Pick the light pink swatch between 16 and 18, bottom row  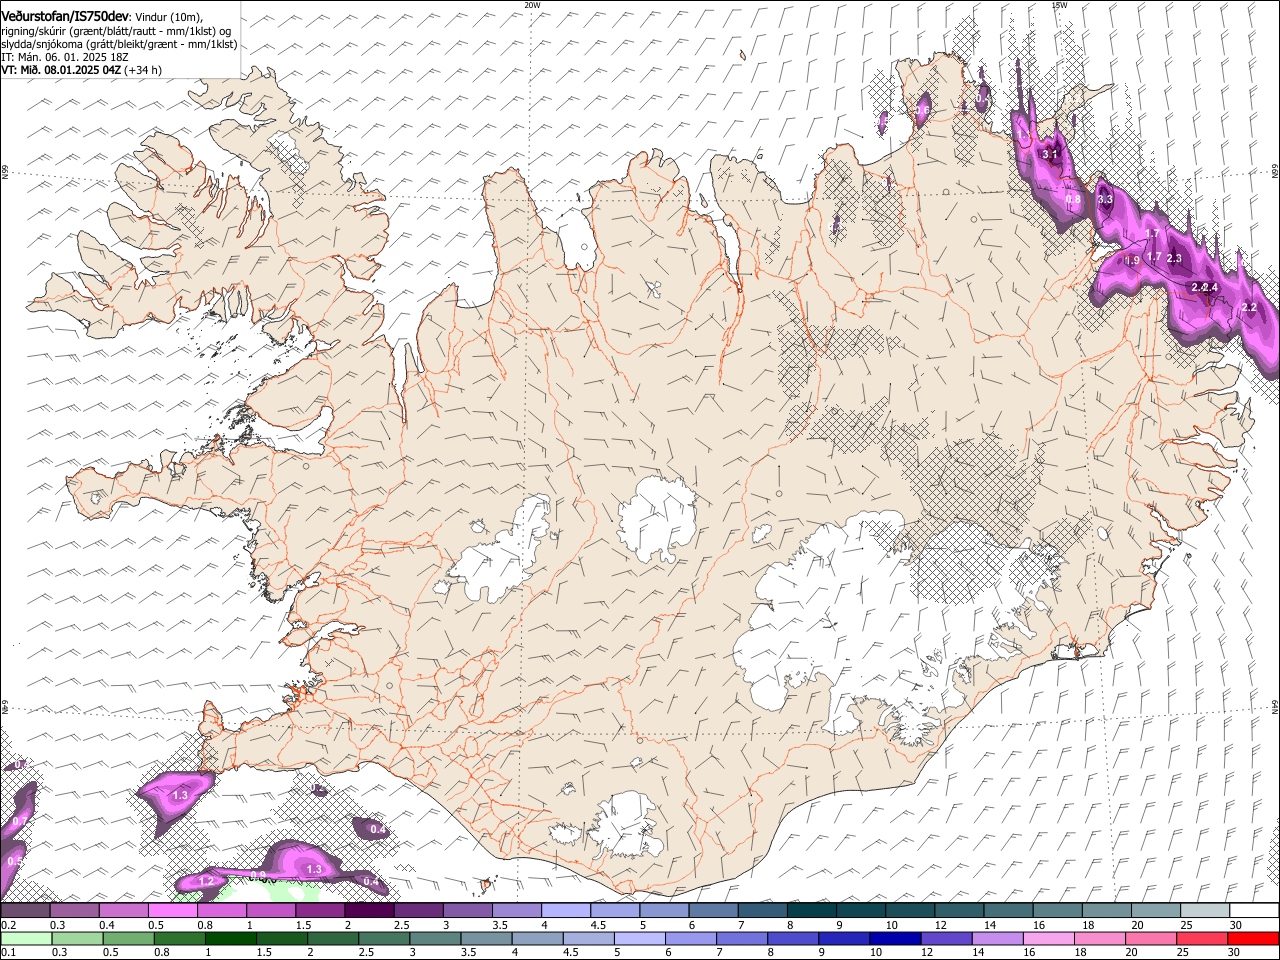point(1049,939)
